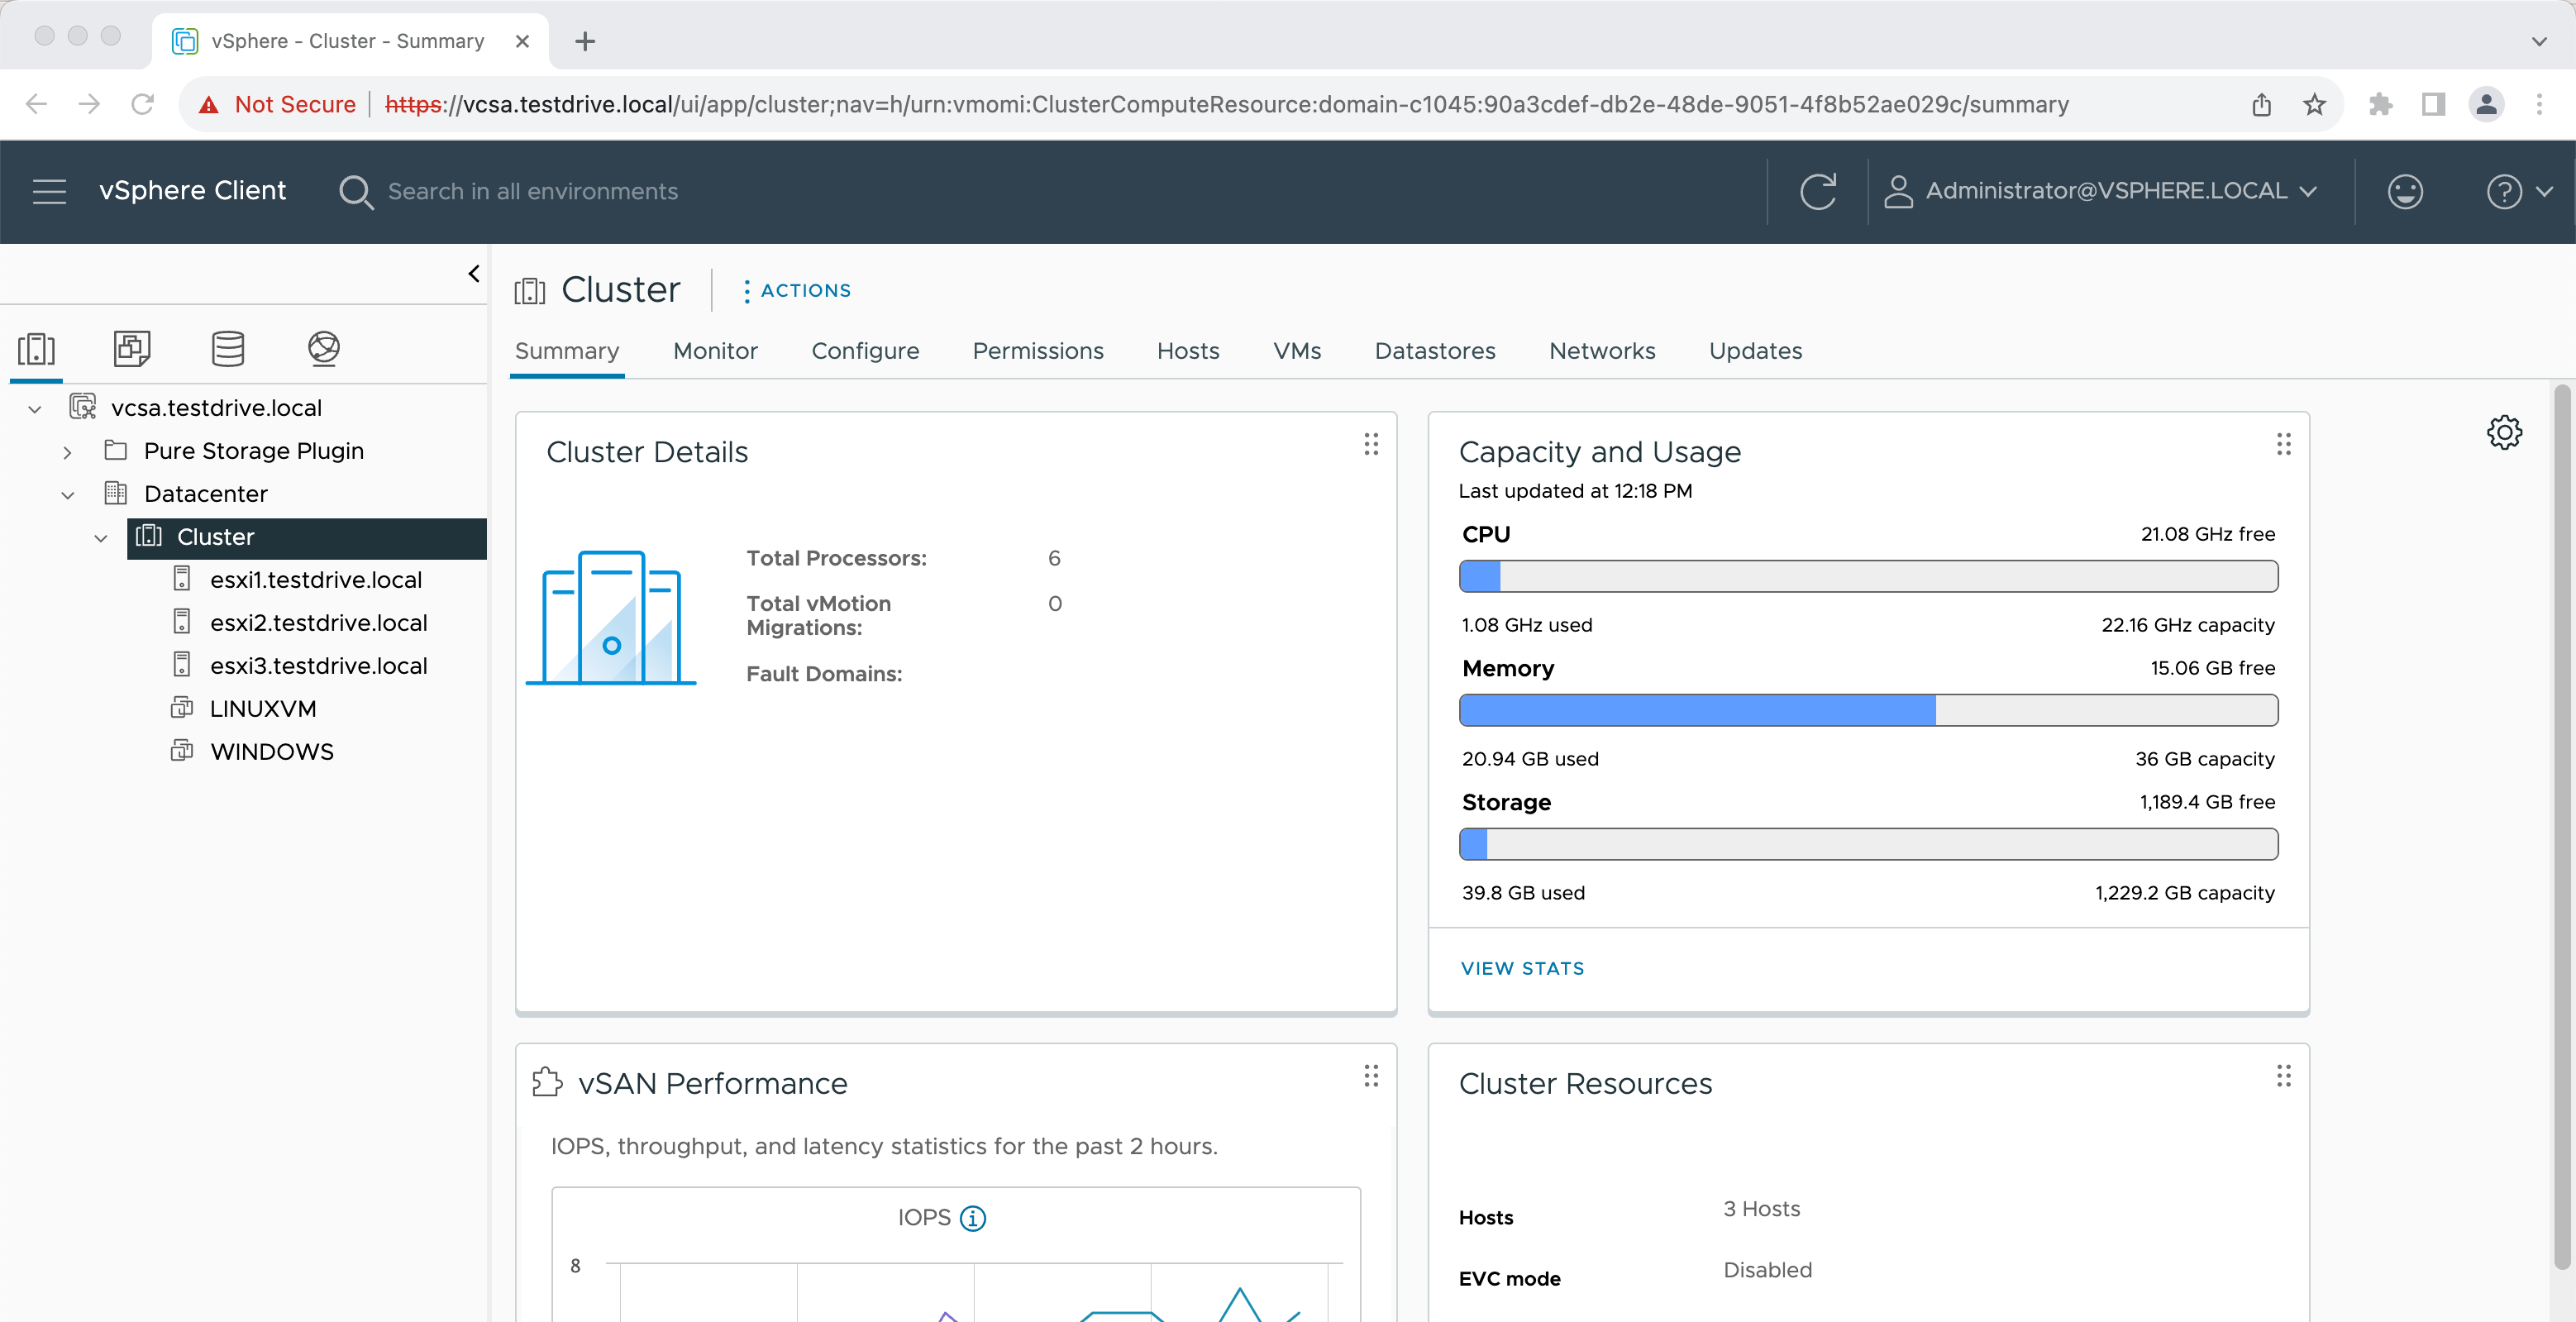Viewport: 2576px width, 1322px height.
Task: Click the IOPS info icon
Action: point(972,1217)
